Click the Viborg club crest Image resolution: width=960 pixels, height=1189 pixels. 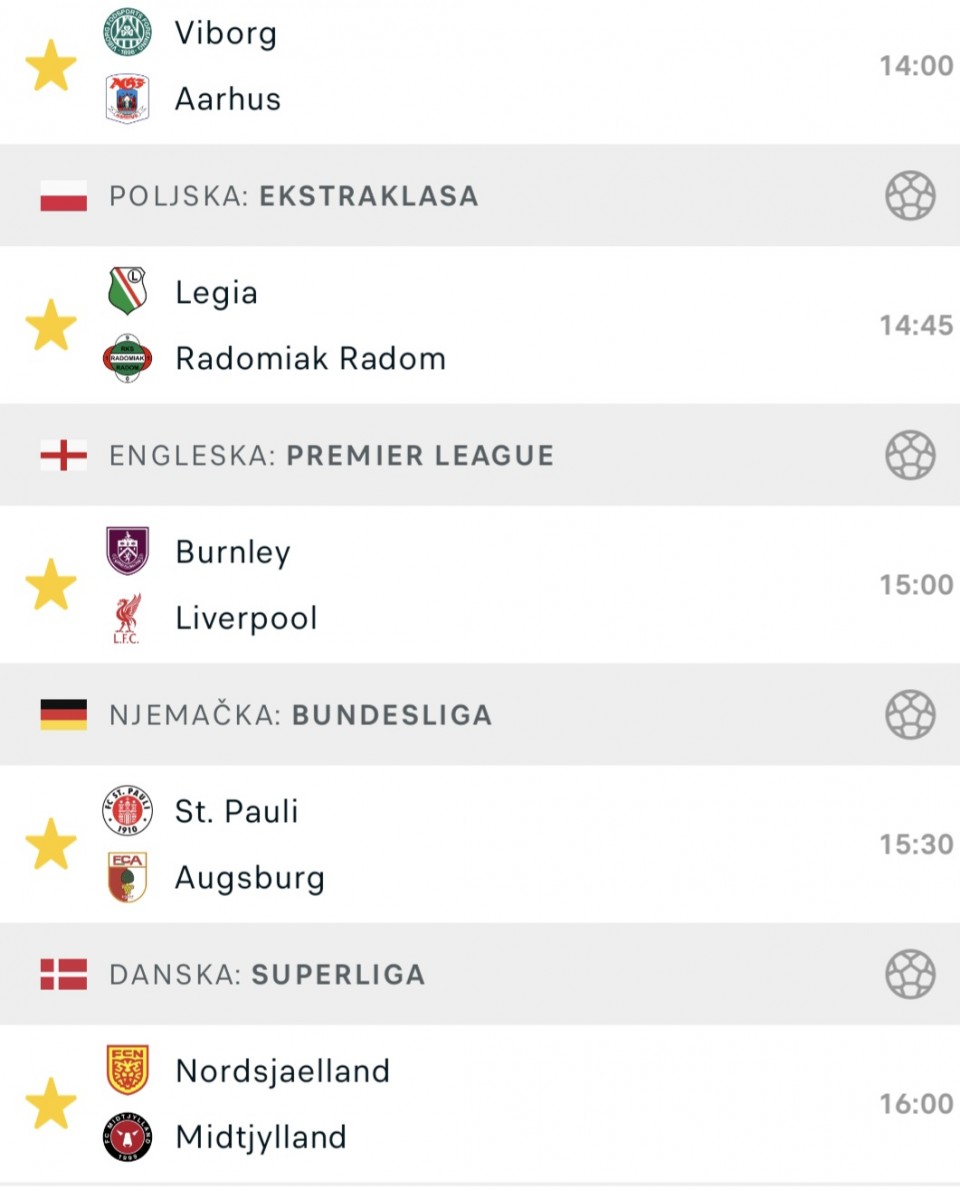click(x=127, y=32)
